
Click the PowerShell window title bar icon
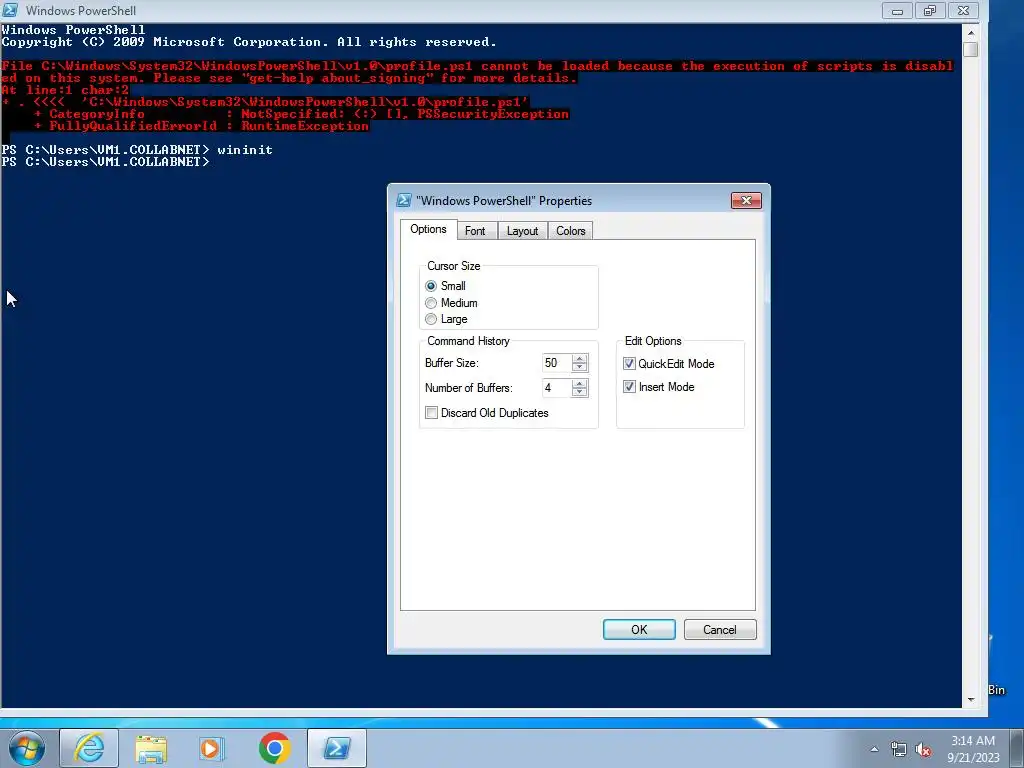click(10, 10)
